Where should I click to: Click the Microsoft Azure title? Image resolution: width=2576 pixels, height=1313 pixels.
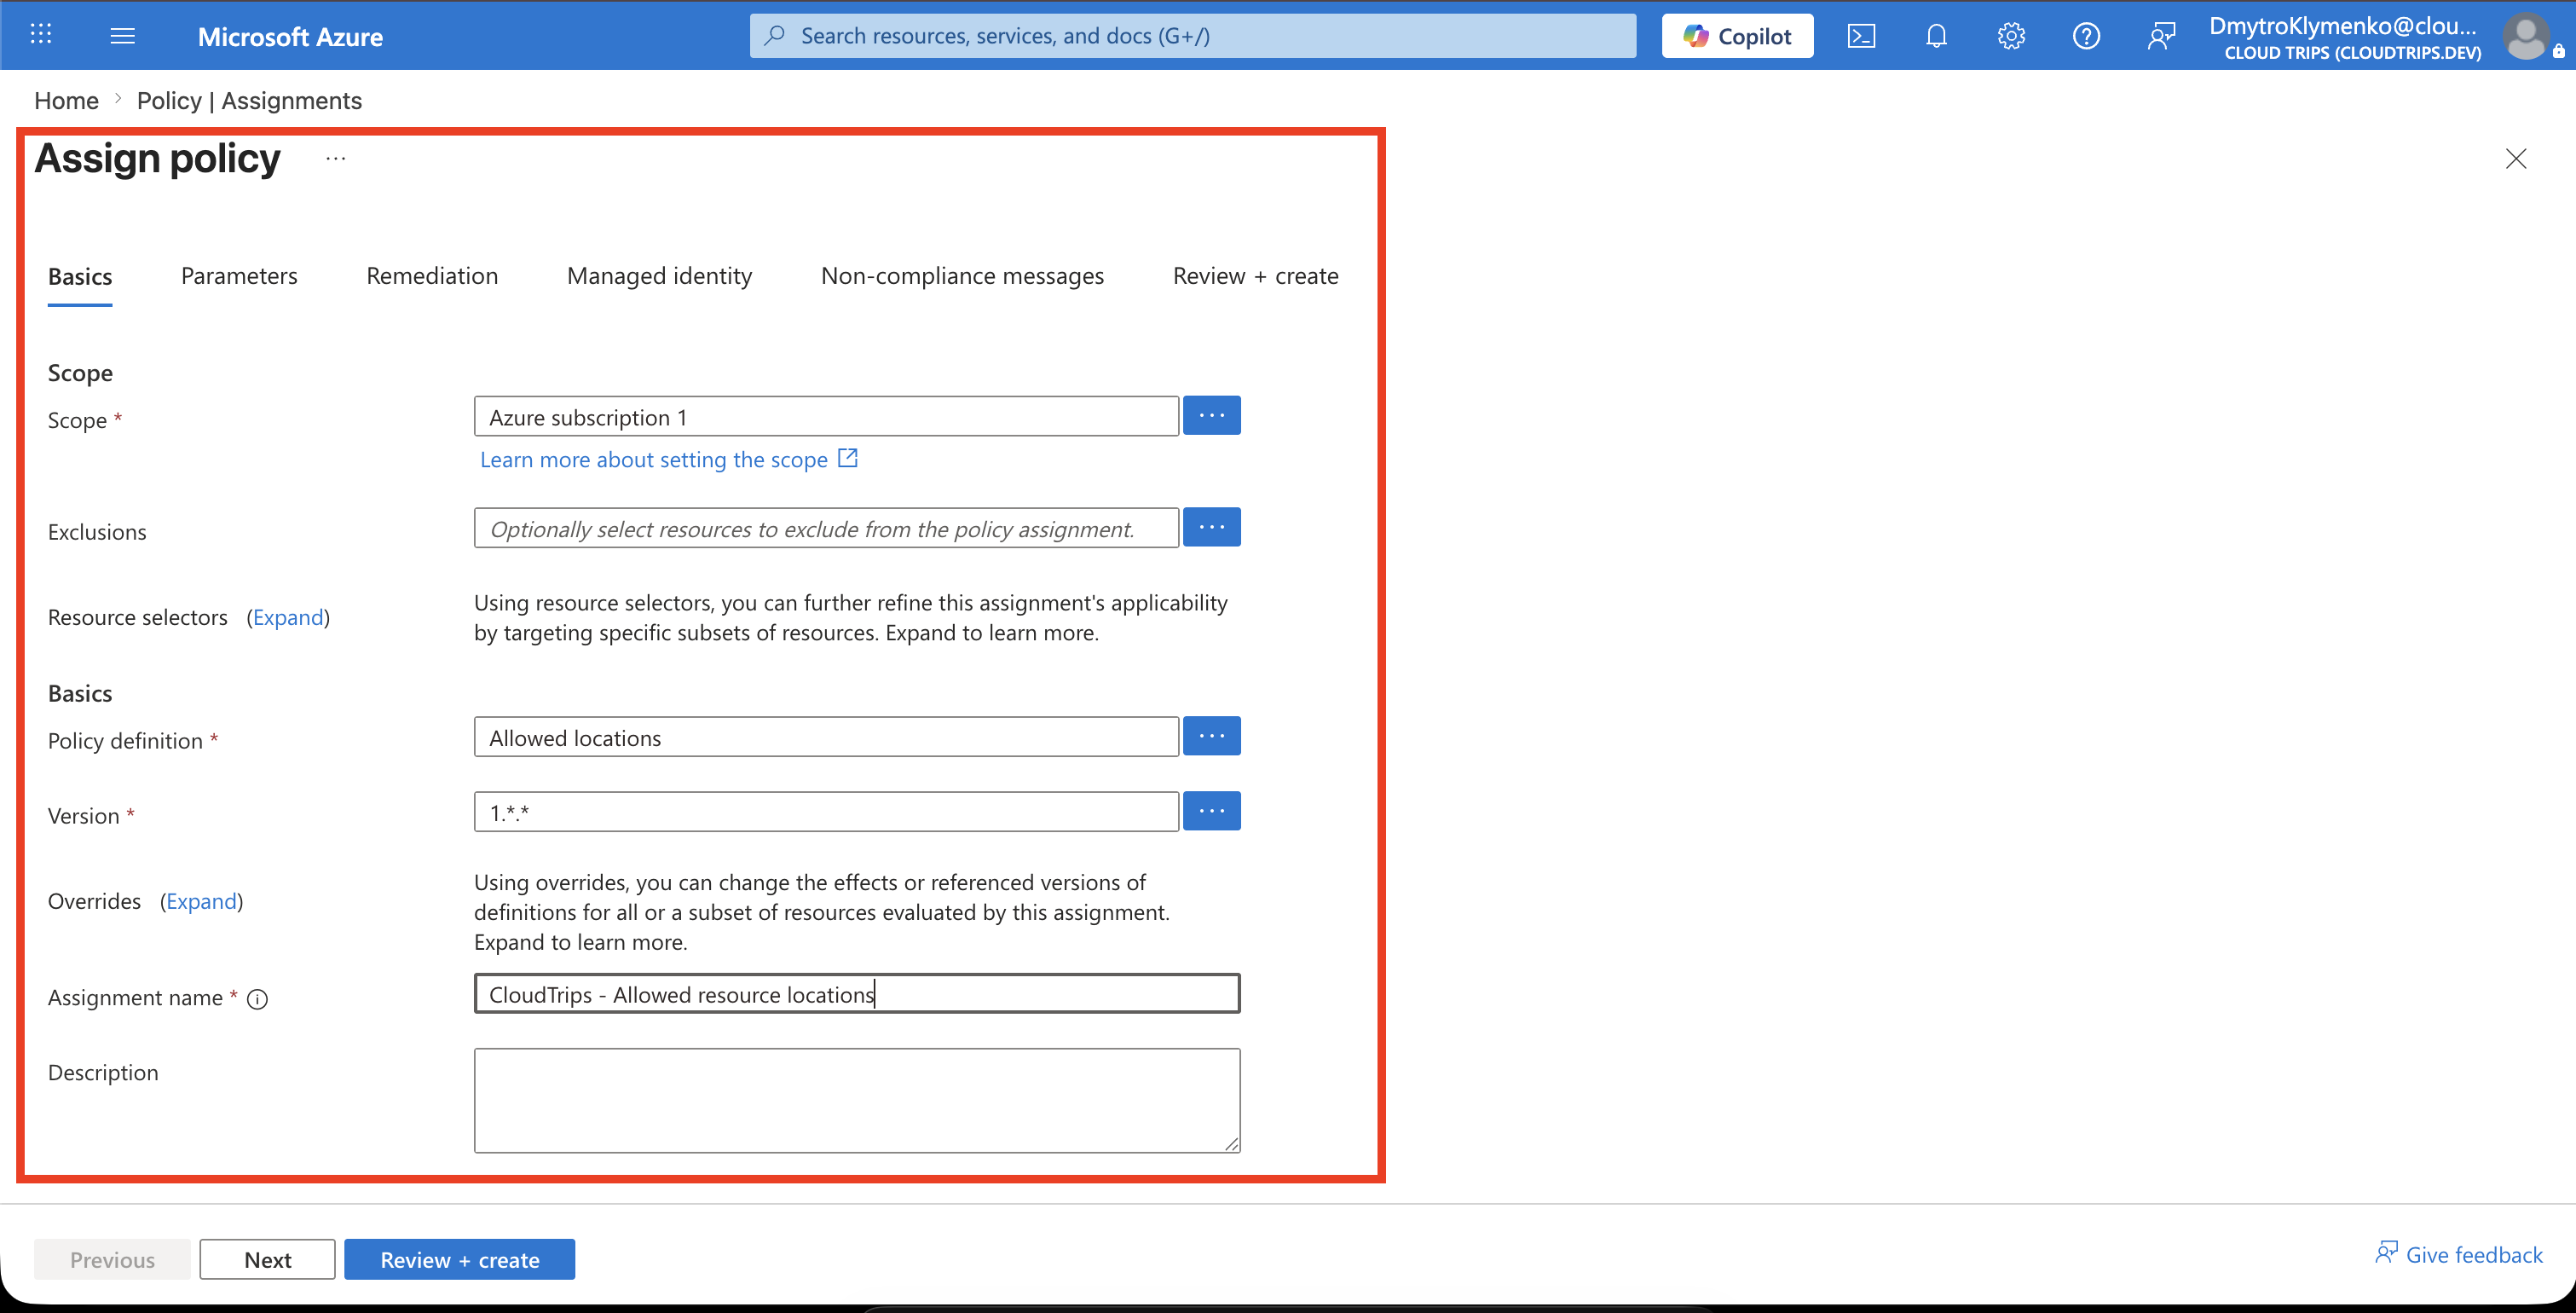(x=290, y=37)
